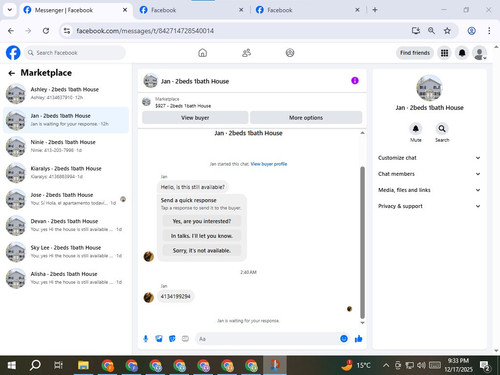Open the account profile menu avatar

coord(480,53)
